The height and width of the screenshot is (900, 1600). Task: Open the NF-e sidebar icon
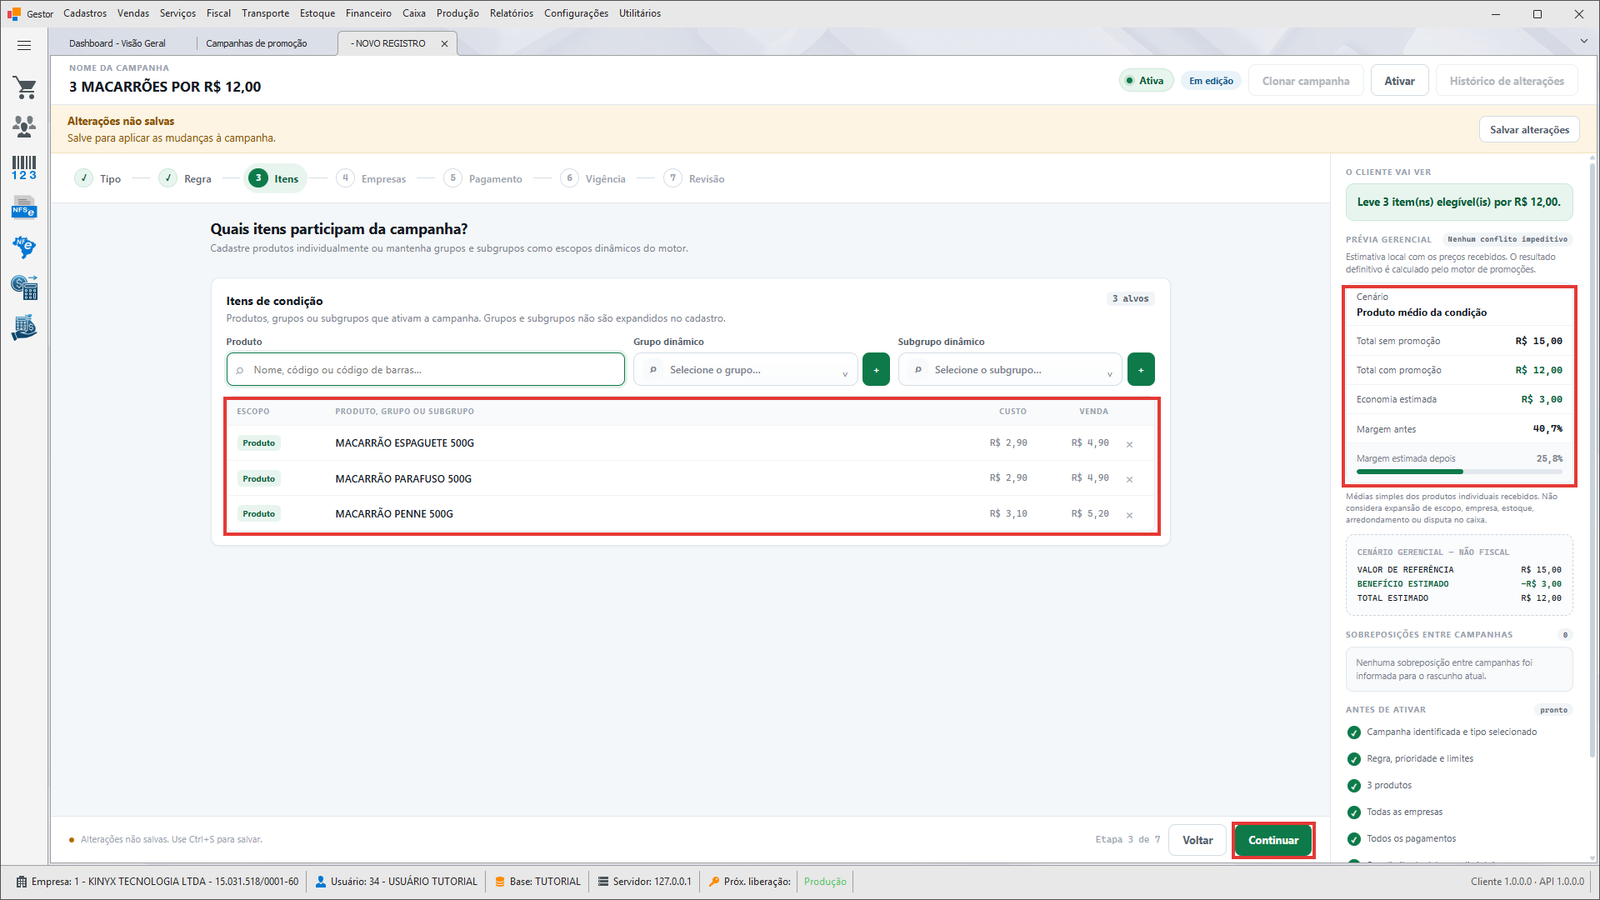point(24,247)
